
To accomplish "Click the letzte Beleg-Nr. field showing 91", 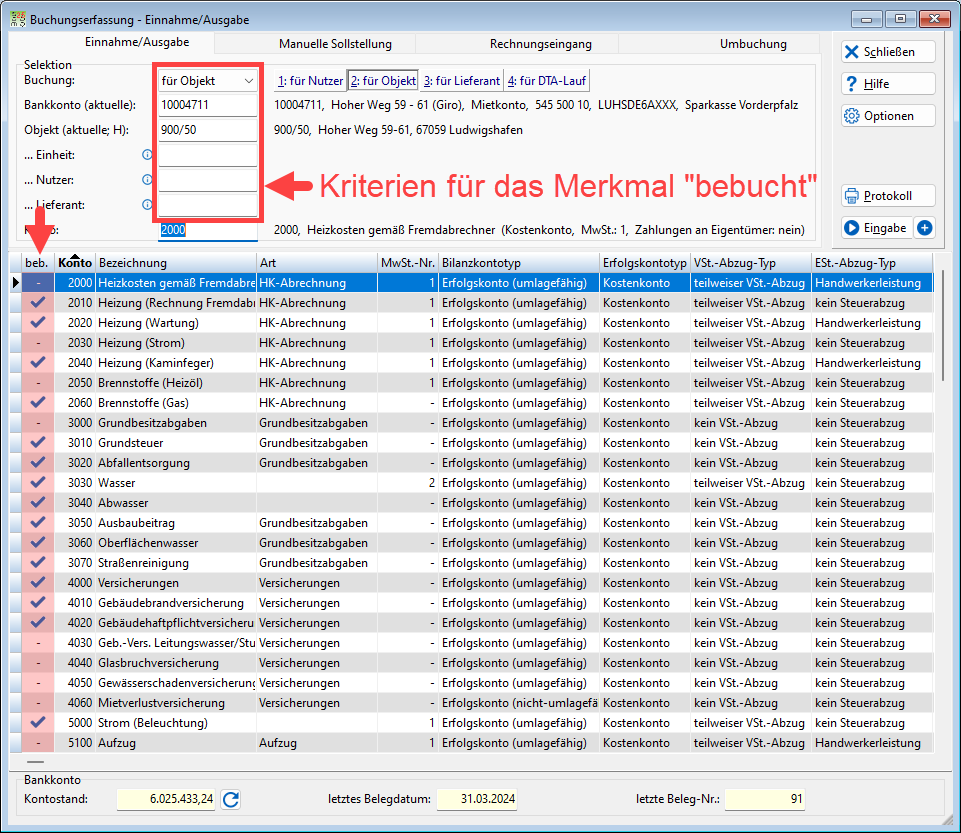I will coord(764,799).
